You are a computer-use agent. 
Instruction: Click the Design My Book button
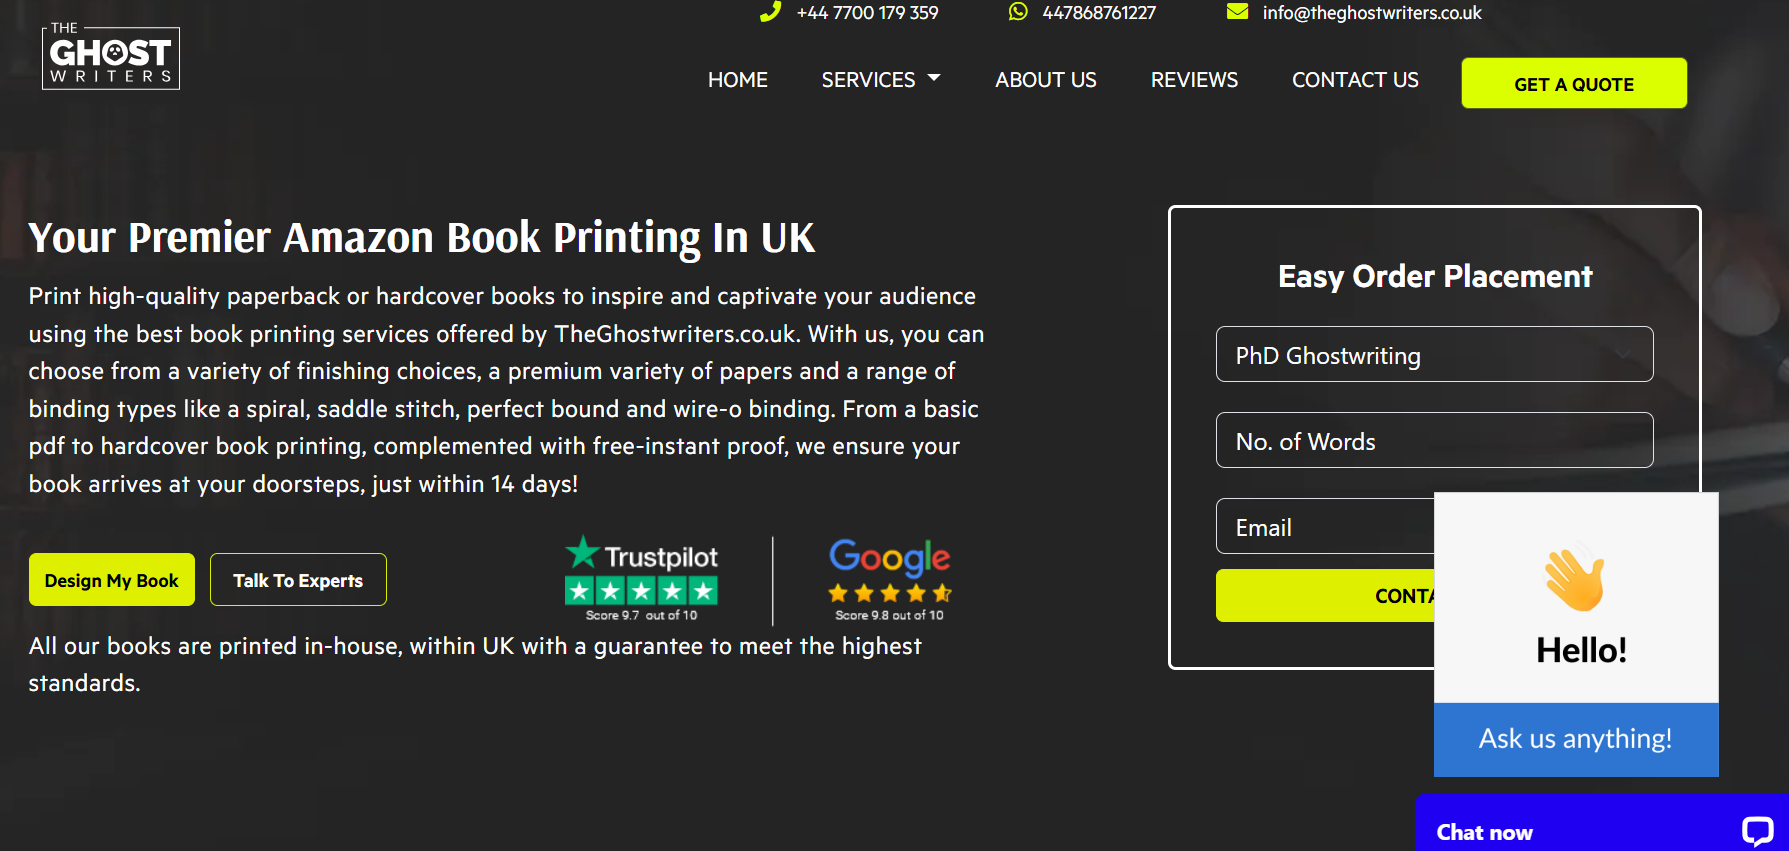click(112, 580)
